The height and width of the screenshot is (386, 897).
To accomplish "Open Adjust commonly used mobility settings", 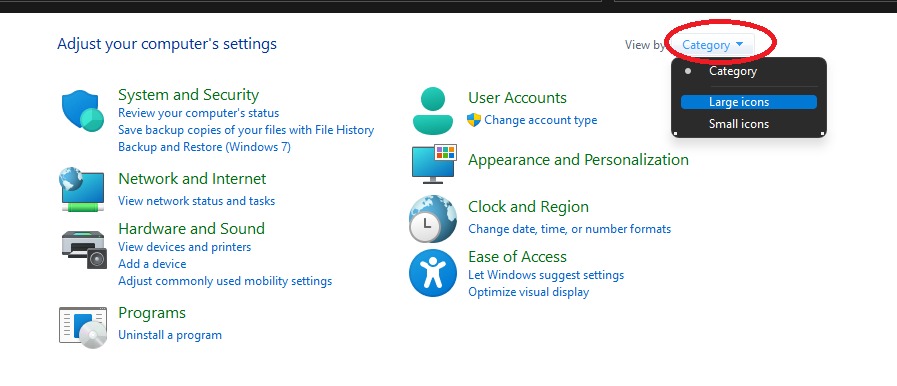I will (225, 281).
